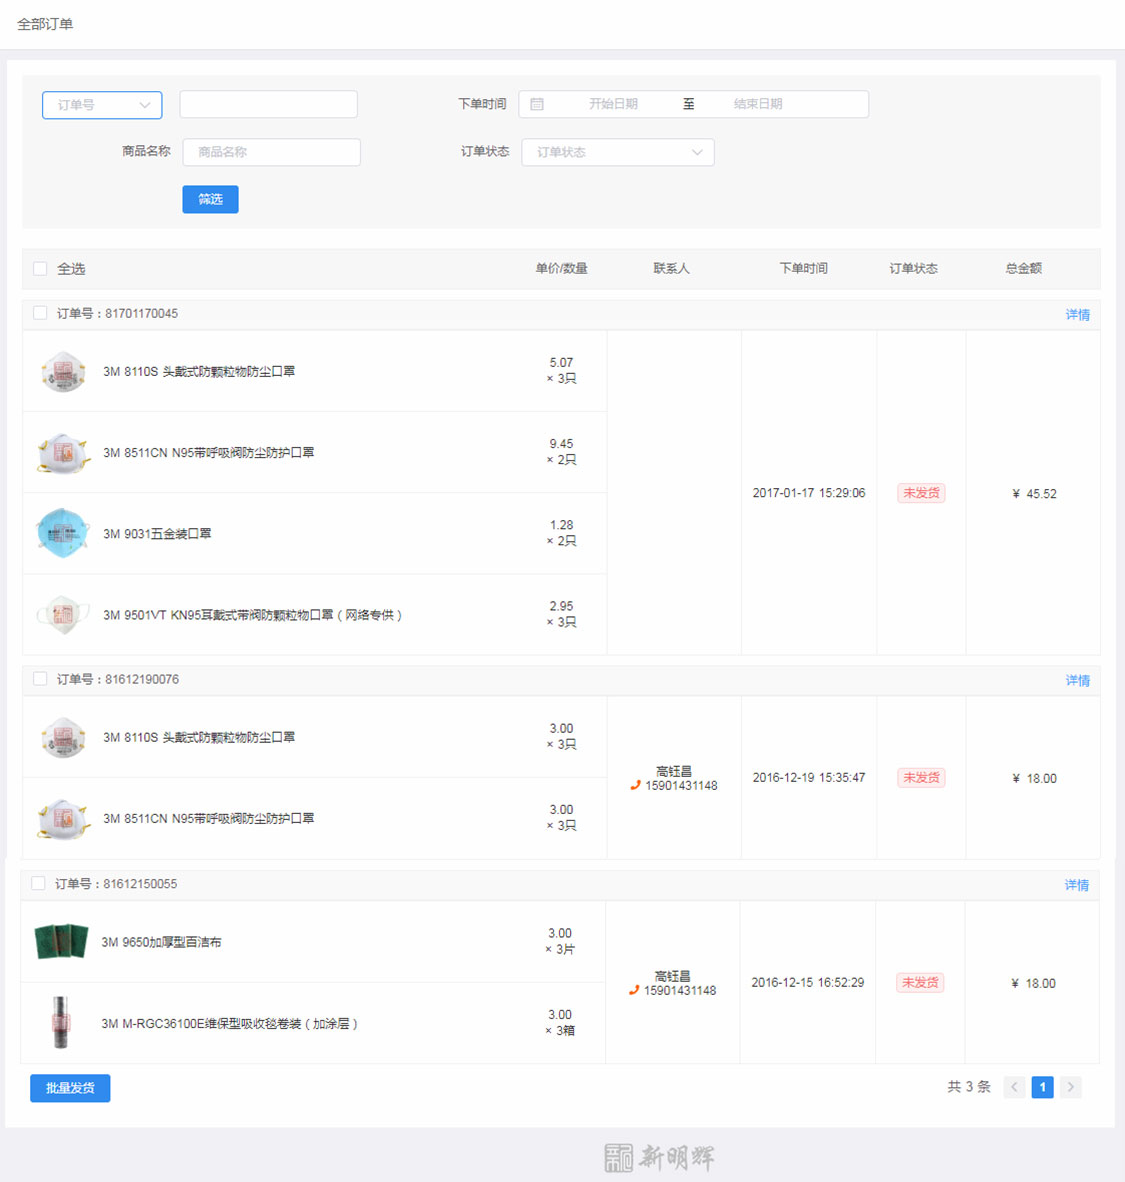Toggle the 全选 select-all checkbox
This screenshot has height=1182, width=1125.
40,268
